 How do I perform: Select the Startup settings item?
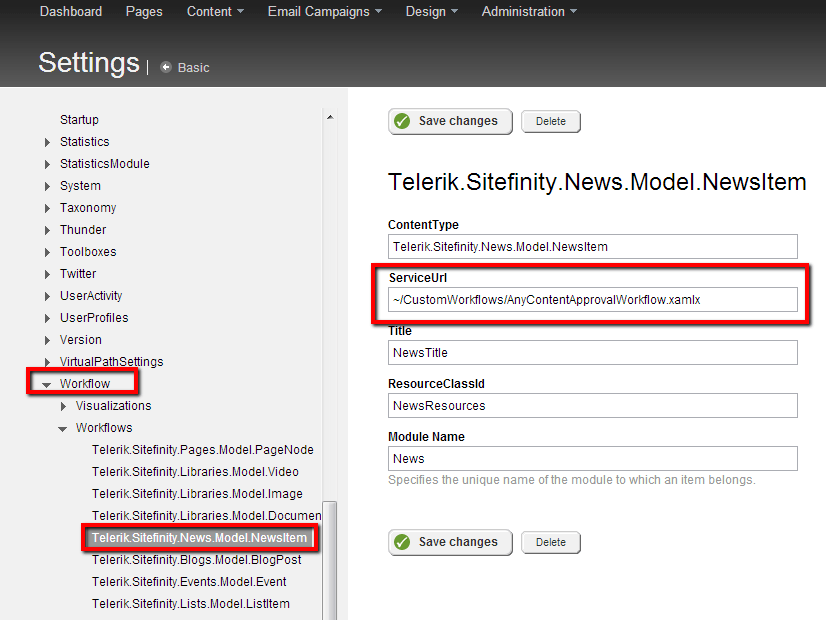tap(79, 120)
